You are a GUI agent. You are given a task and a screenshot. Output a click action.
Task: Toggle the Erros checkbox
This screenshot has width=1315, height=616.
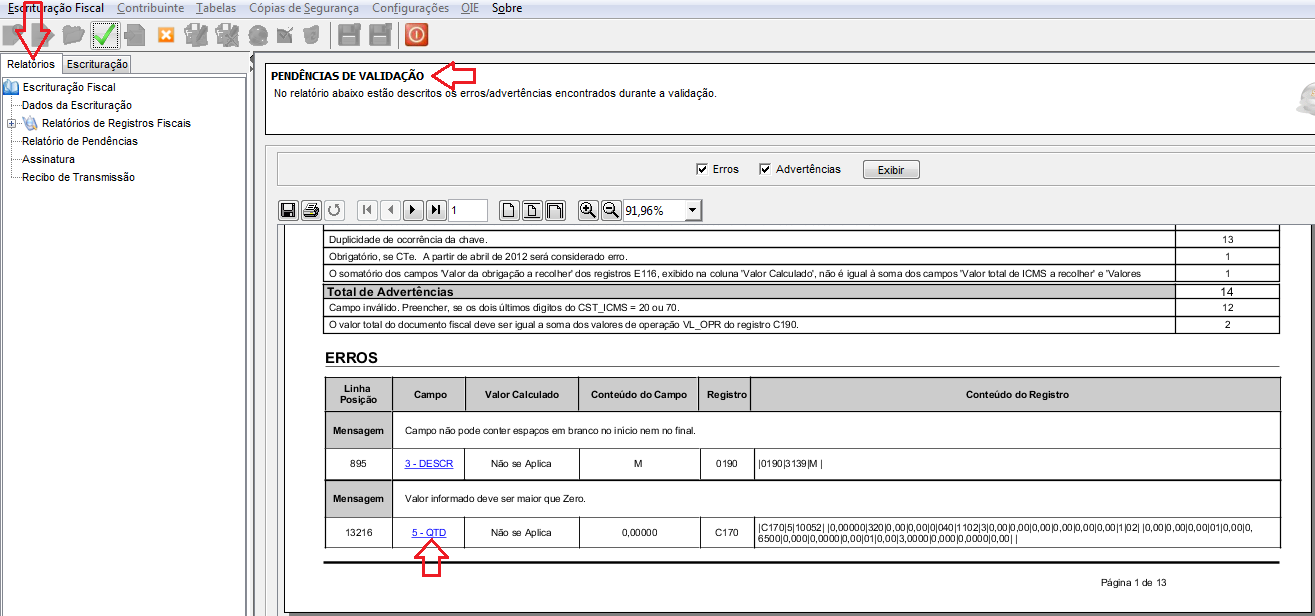[x=702, y=169]
